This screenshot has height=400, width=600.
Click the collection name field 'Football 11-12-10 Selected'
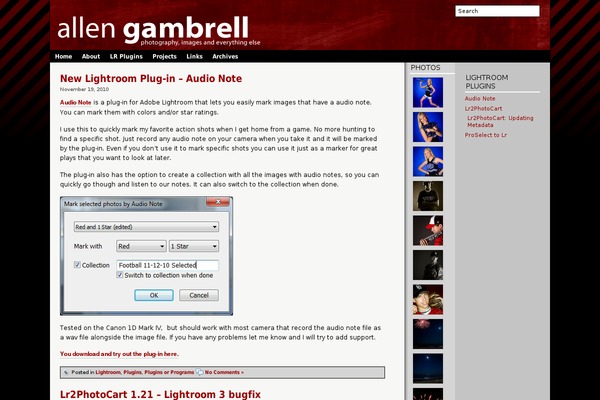click(168, 265)
